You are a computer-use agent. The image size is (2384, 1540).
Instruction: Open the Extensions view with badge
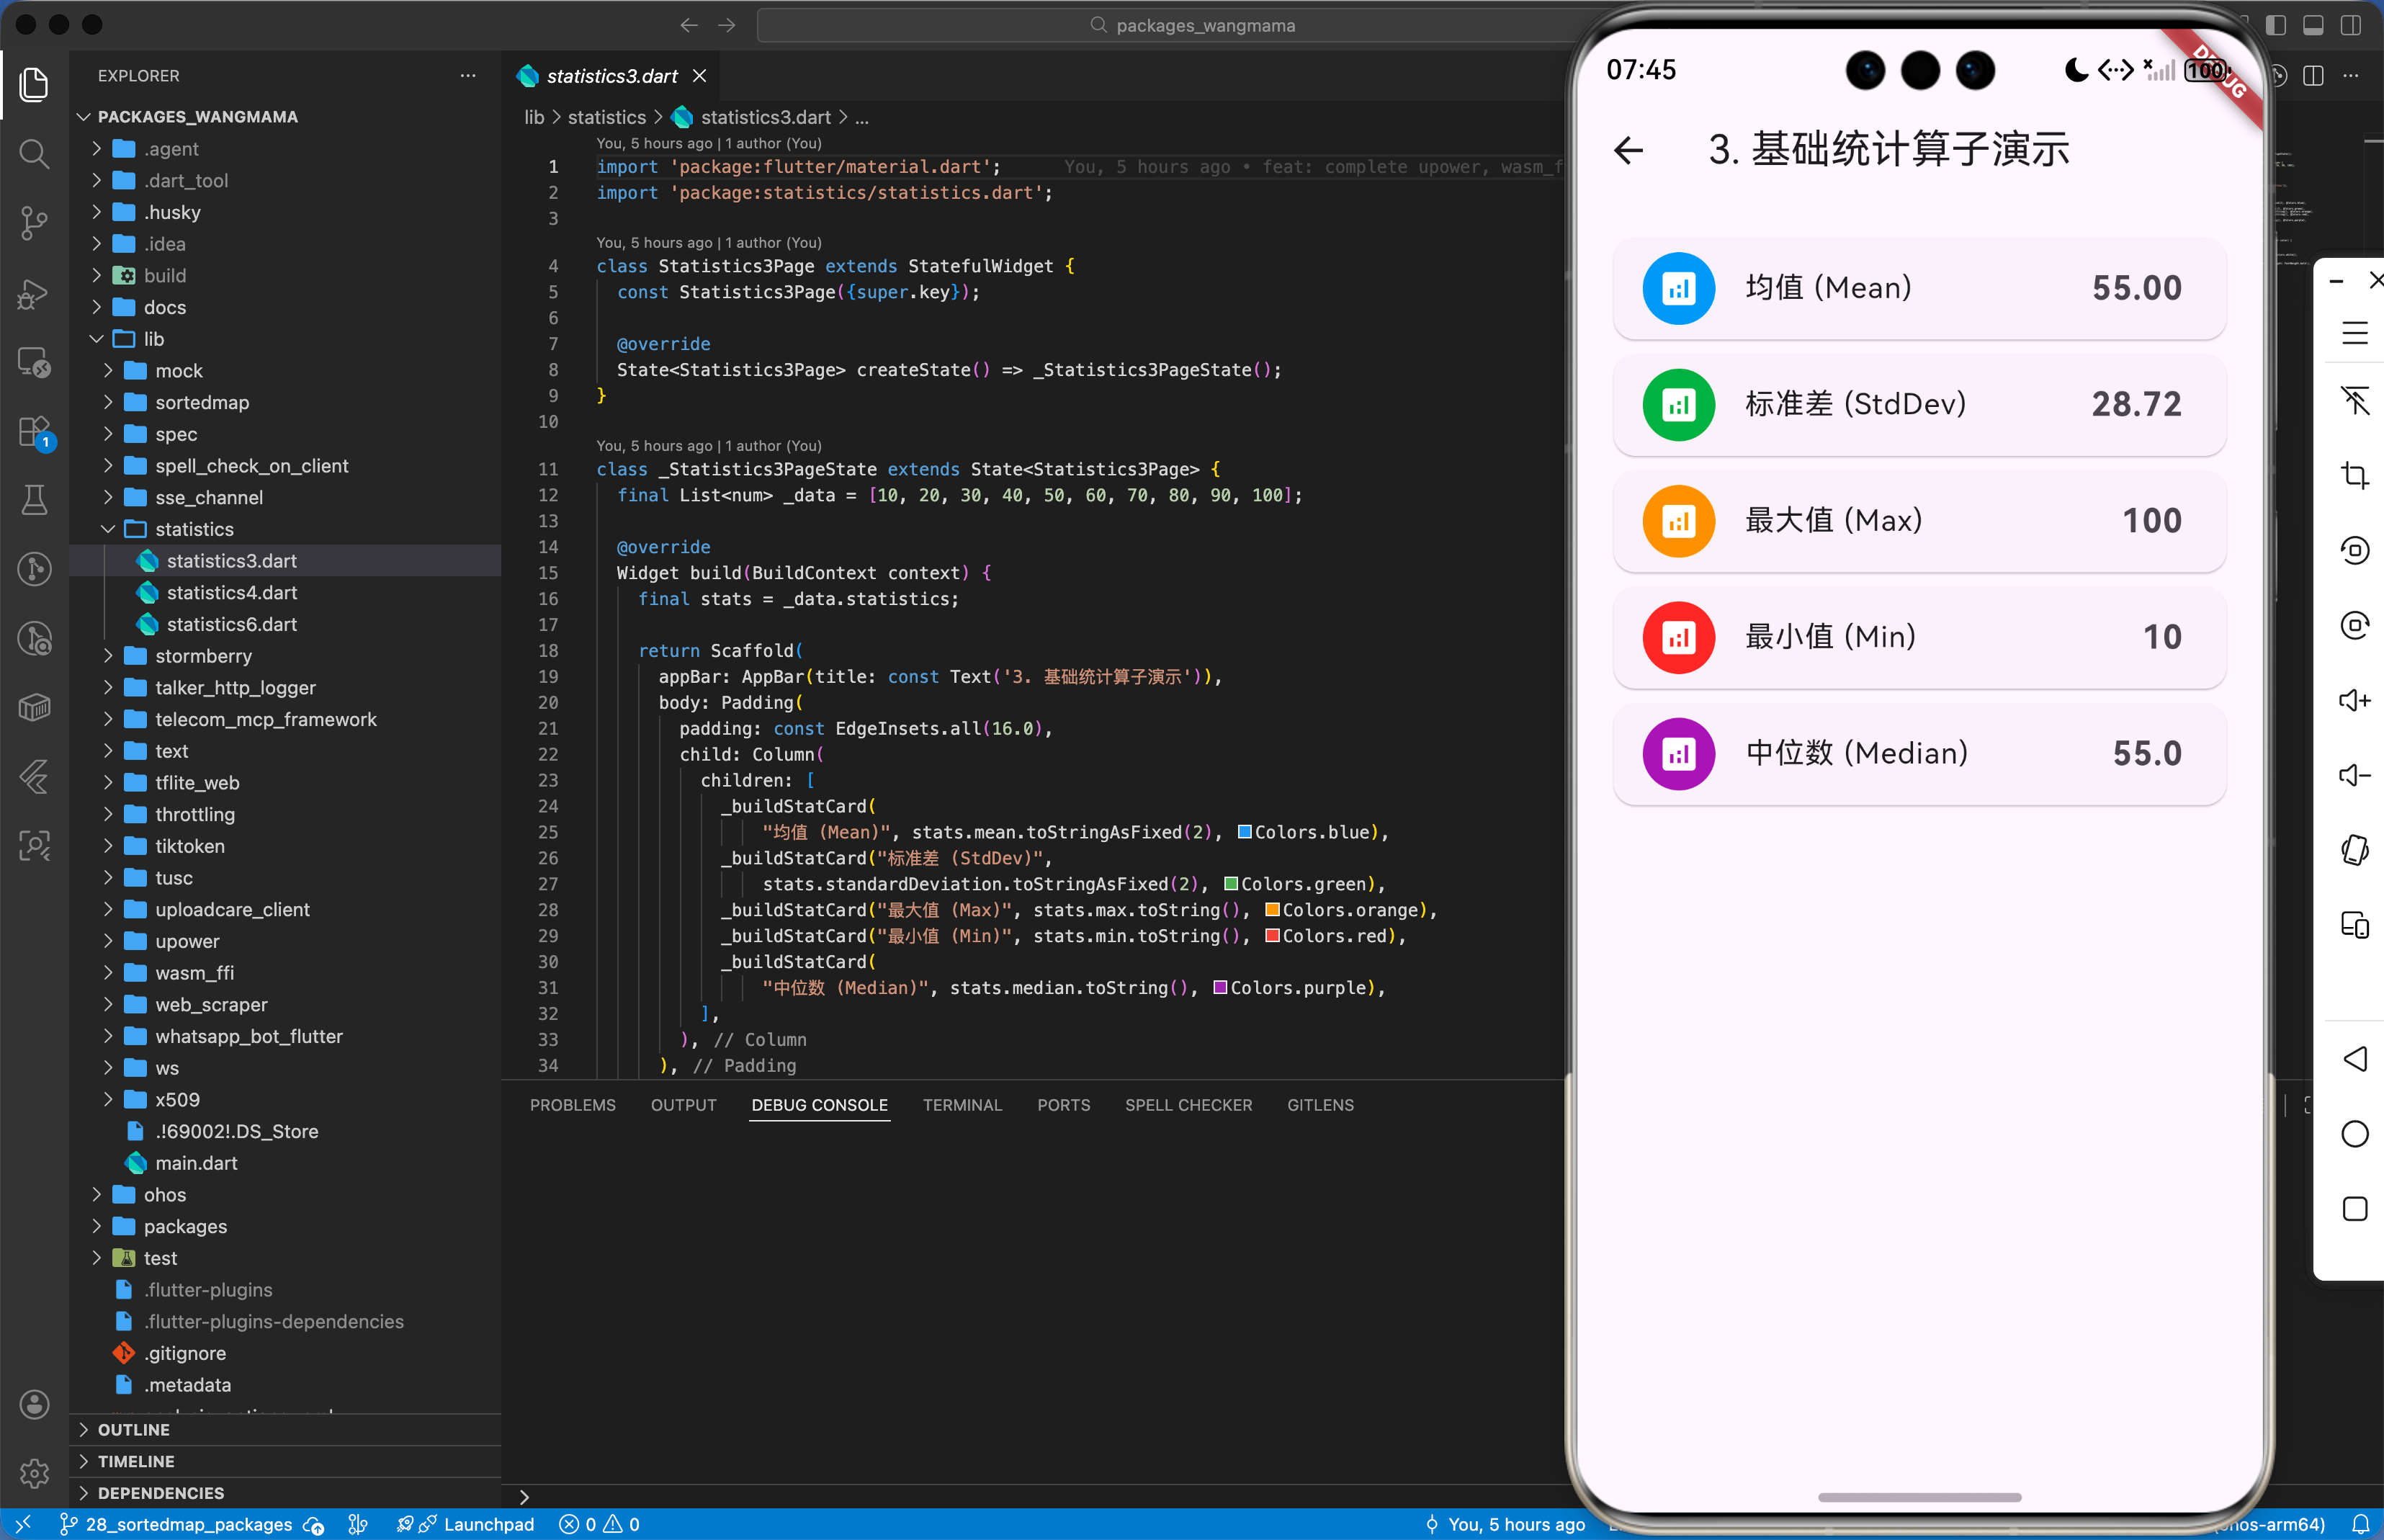34,433
